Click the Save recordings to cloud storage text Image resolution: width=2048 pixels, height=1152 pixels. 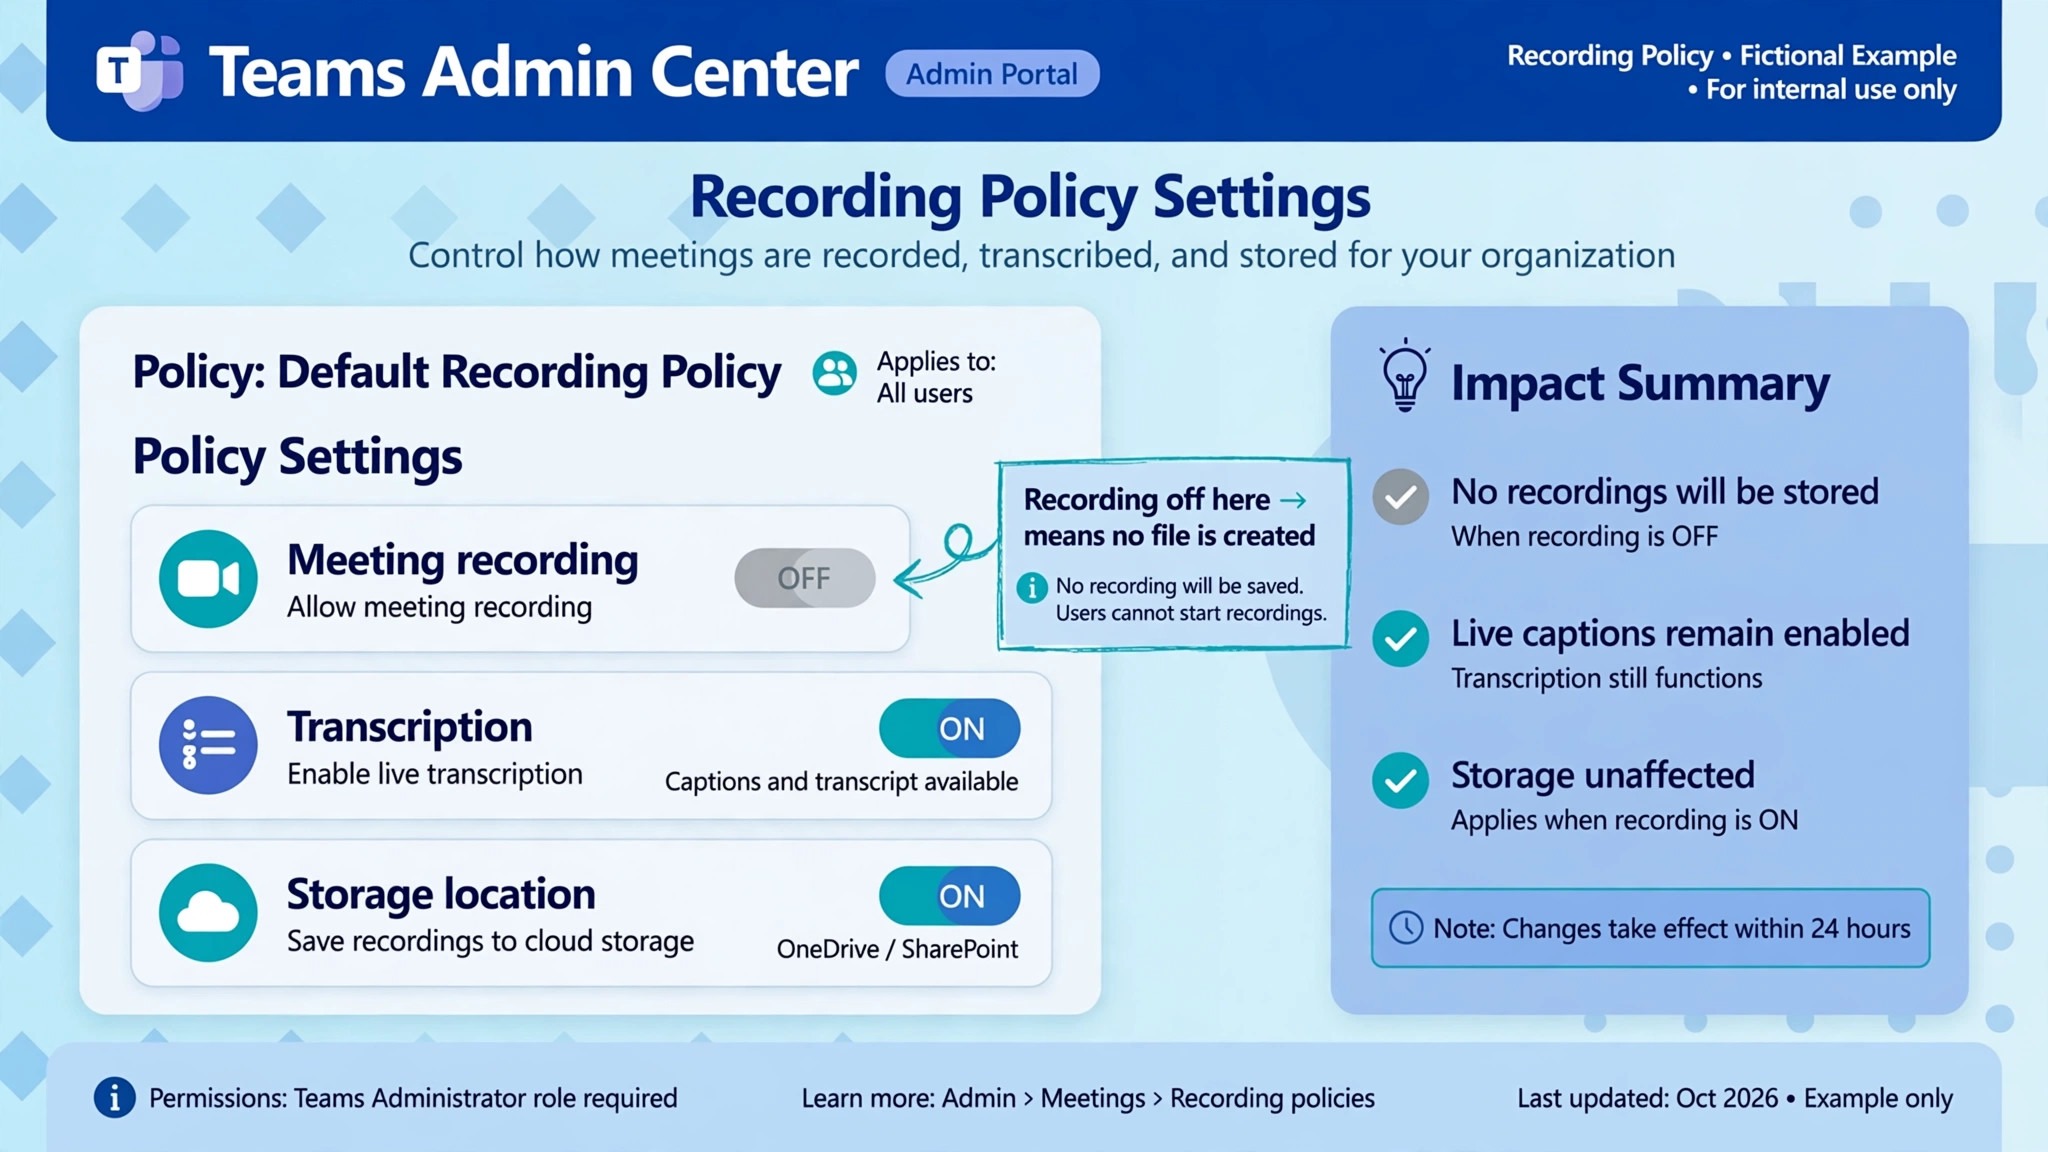tap(490, 941)
